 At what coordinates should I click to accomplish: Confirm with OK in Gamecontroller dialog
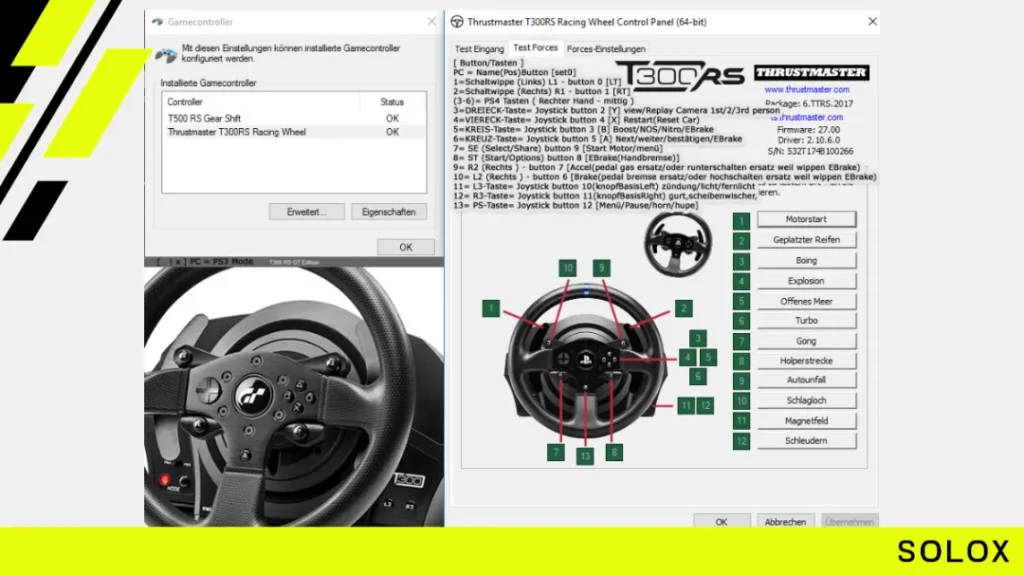(406, 248)
